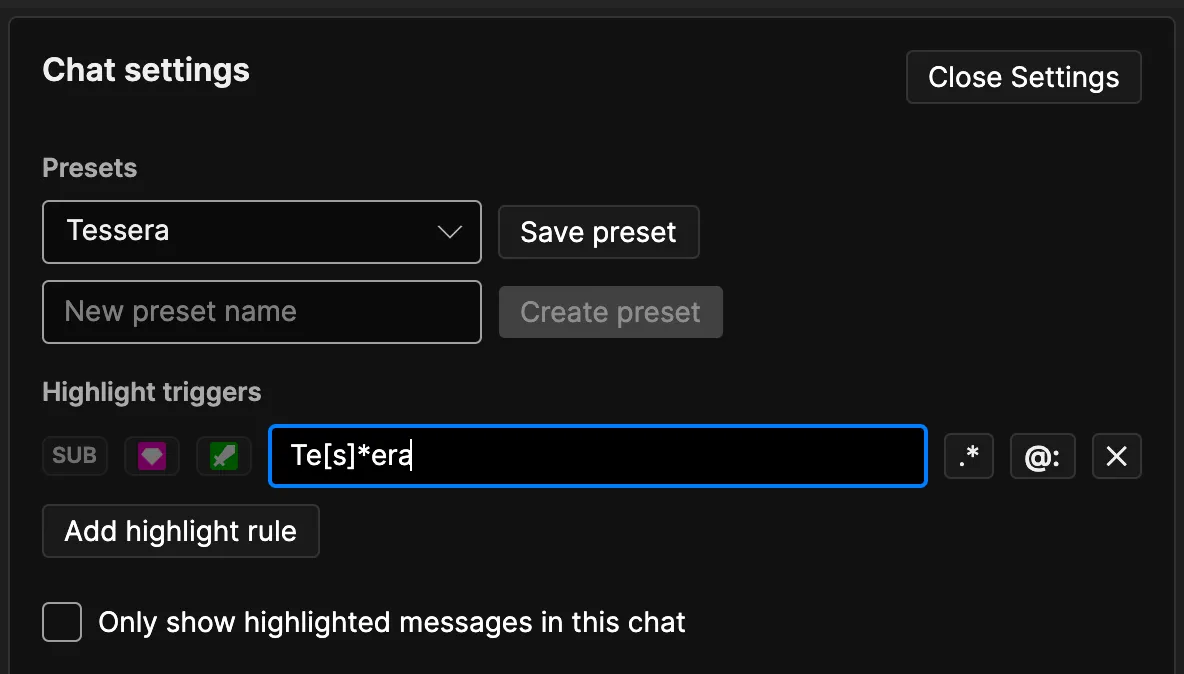This screenshot has height=674, width=1184.
Task: Toggle the SUB subscriber badge filter
Action: tap(75, 456)
